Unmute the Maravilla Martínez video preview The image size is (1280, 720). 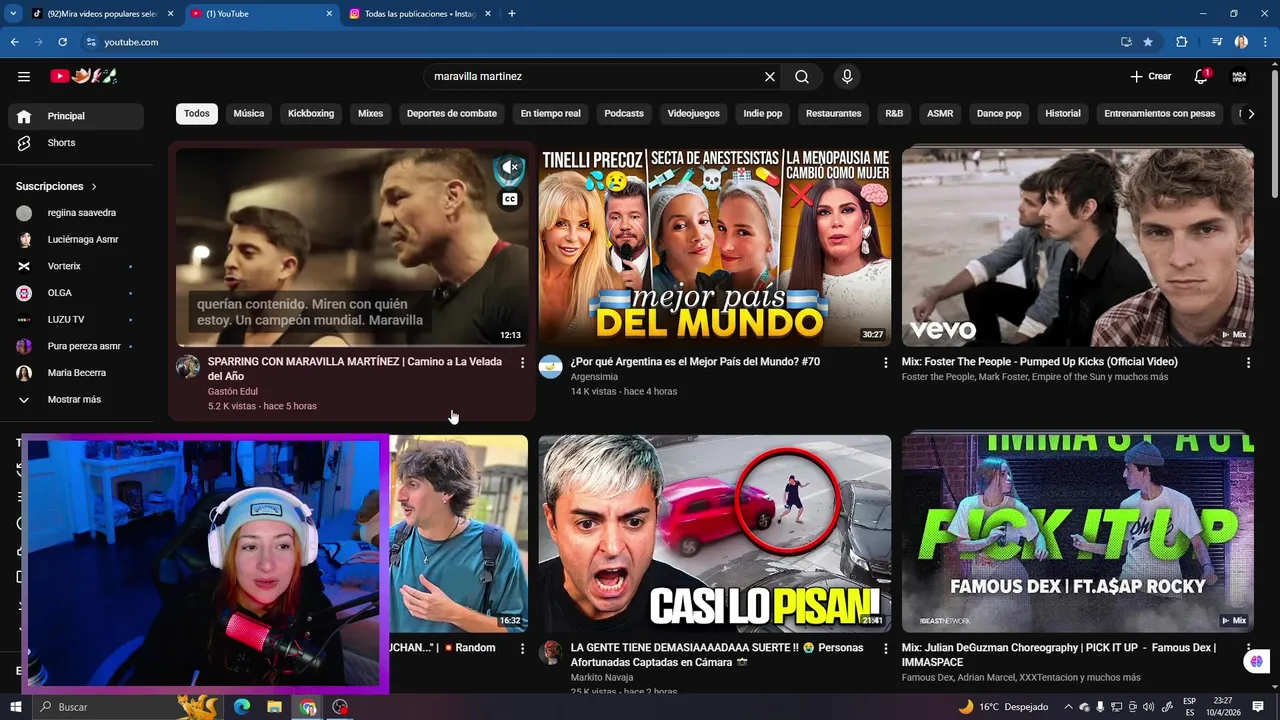point(510,168)
